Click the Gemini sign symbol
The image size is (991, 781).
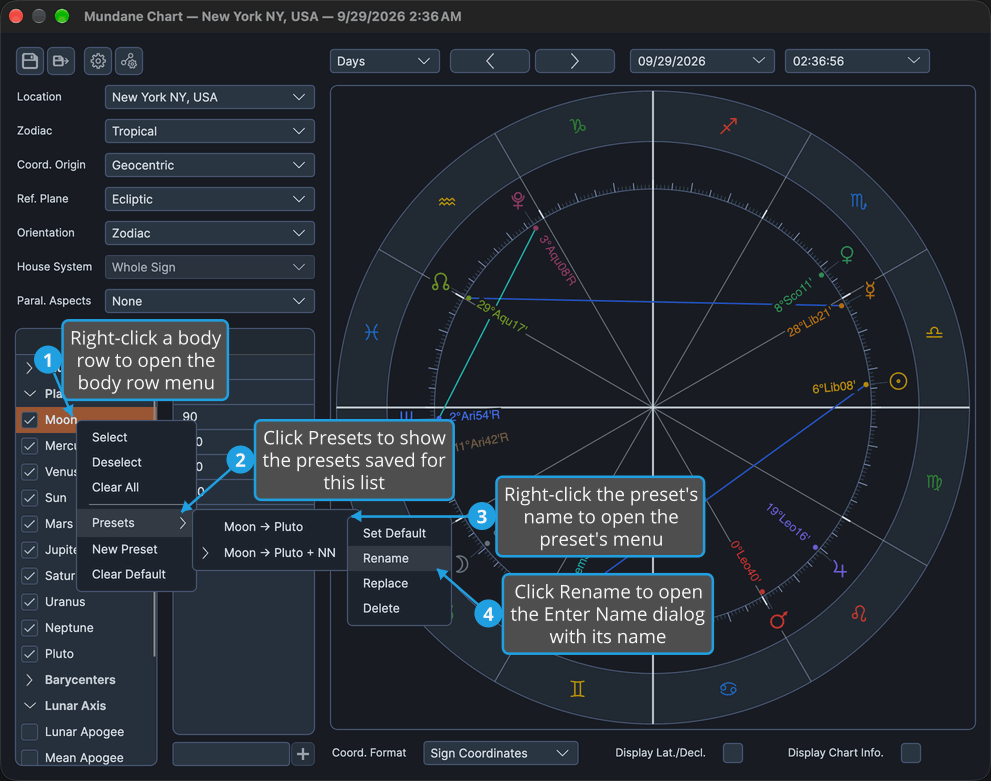578,689
